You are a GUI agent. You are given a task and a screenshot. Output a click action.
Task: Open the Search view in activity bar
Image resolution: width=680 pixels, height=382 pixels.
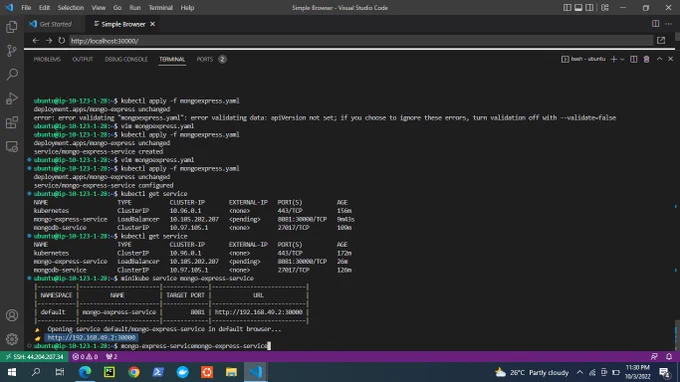12,75
